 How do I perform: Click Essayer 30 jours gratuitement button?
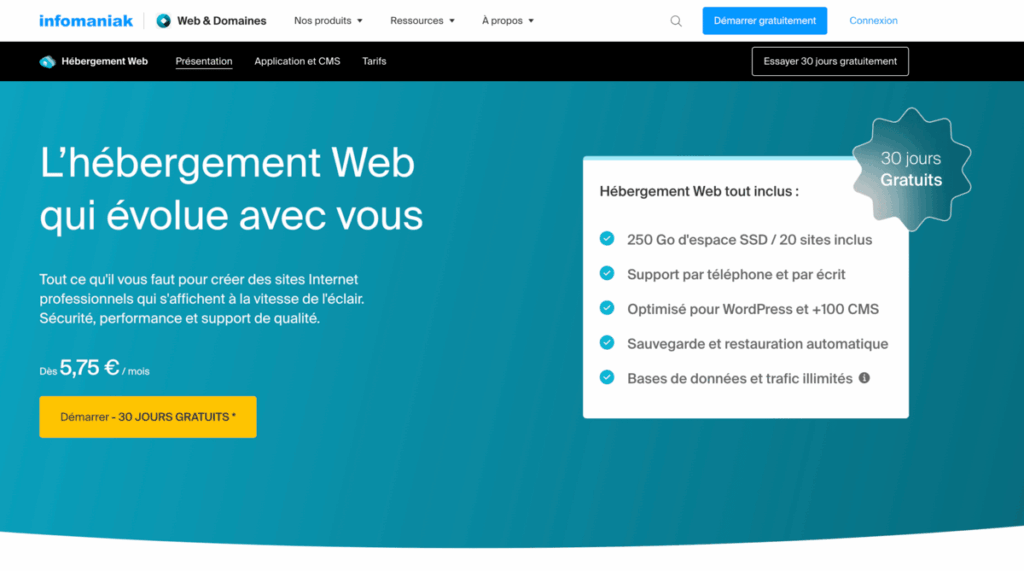(830, 61)
